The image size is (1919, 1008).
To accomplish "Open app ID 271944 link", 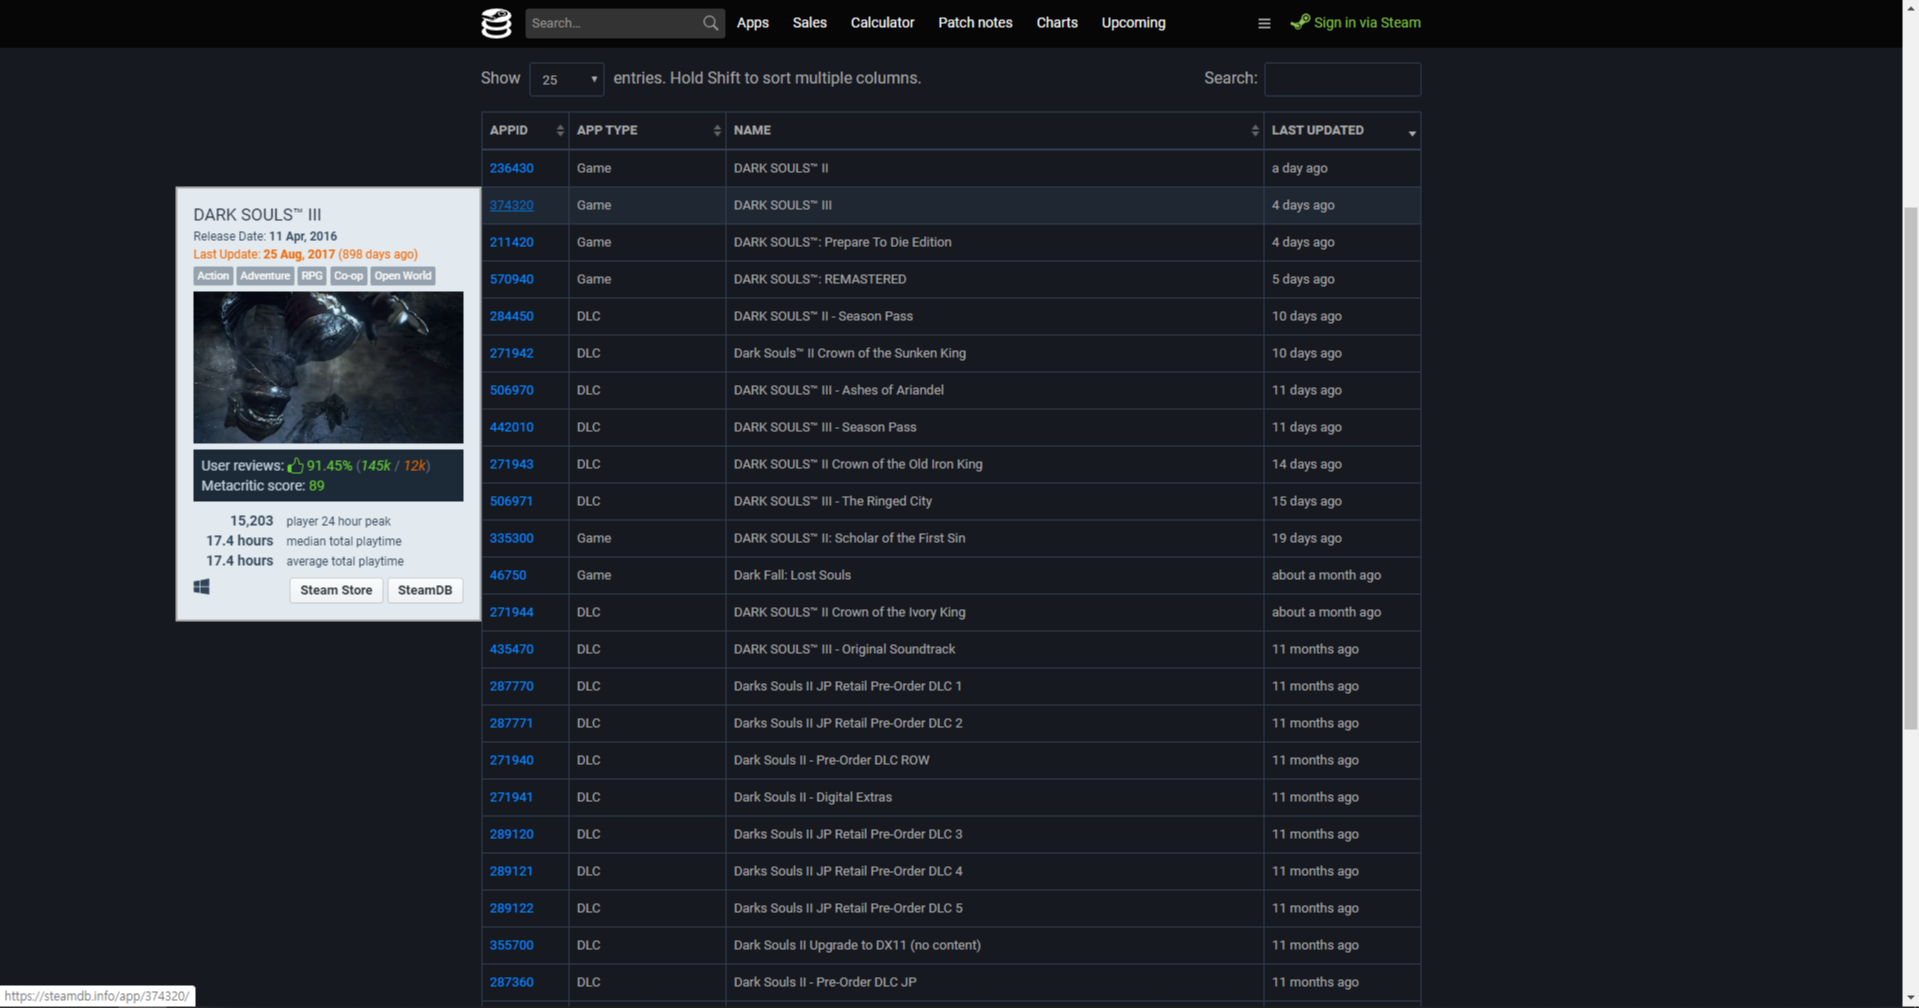I will (x=511, y=612).
